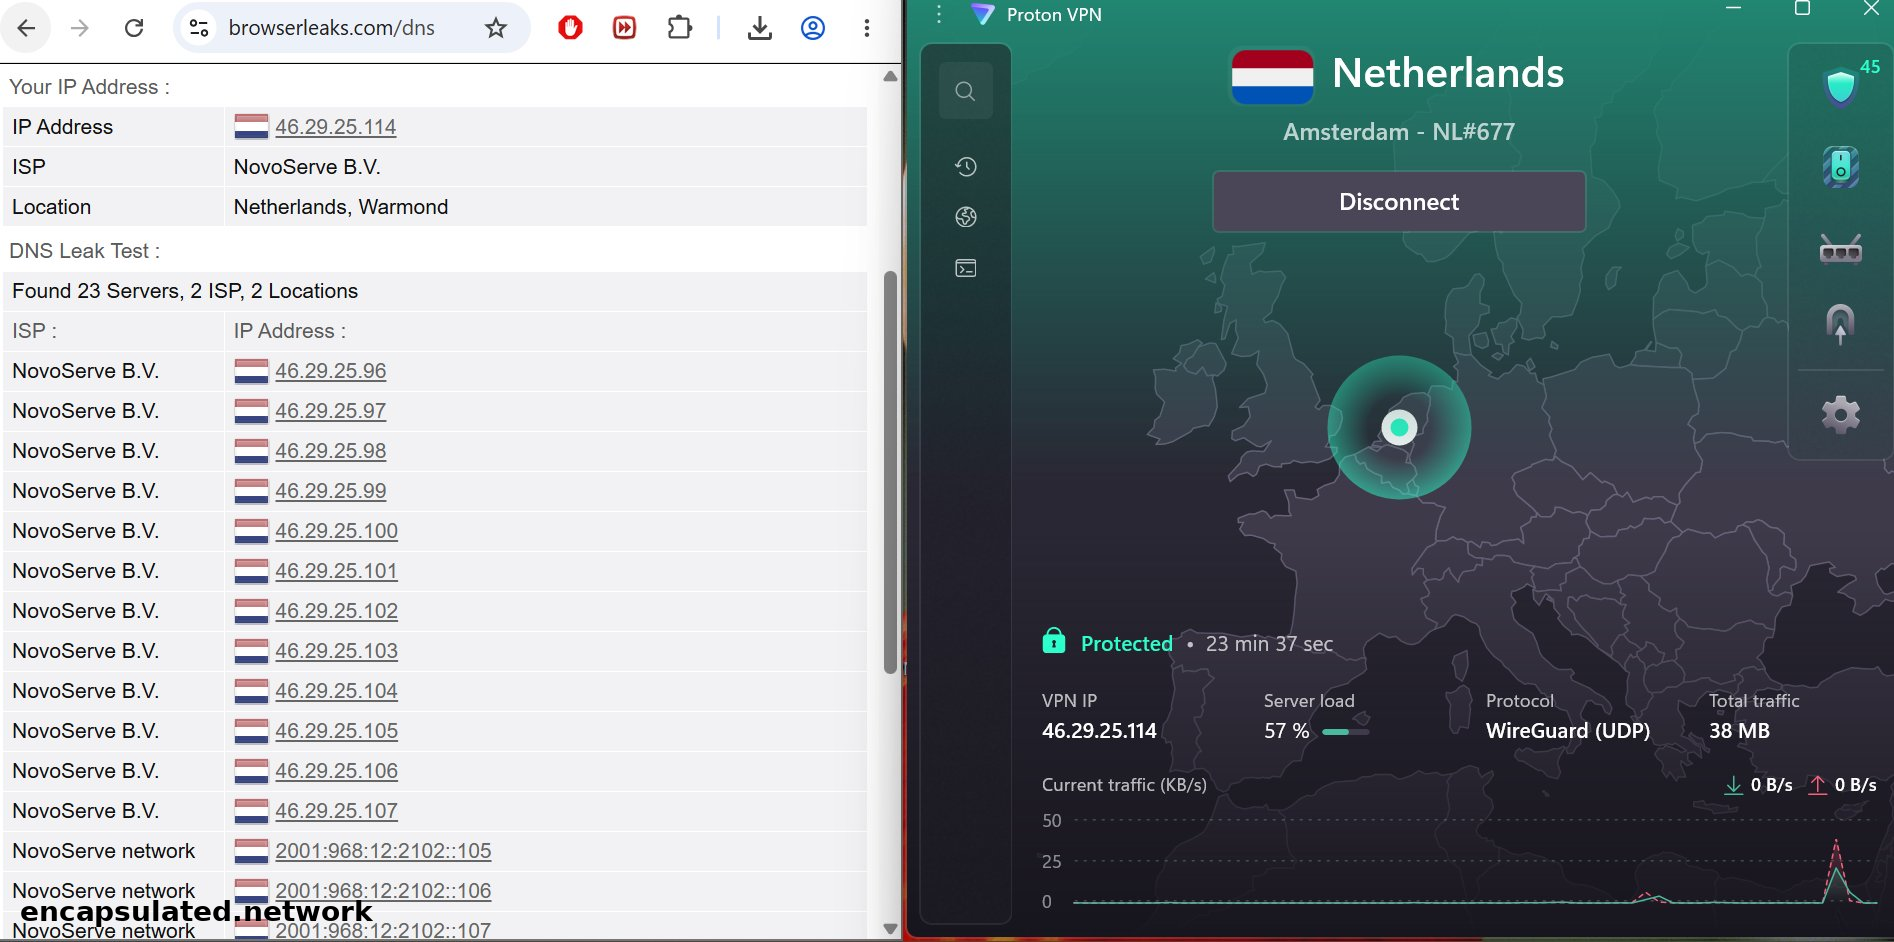The image size is (1894, 942).
Task: Open browser downloads tray
Action: pos(760,28)
